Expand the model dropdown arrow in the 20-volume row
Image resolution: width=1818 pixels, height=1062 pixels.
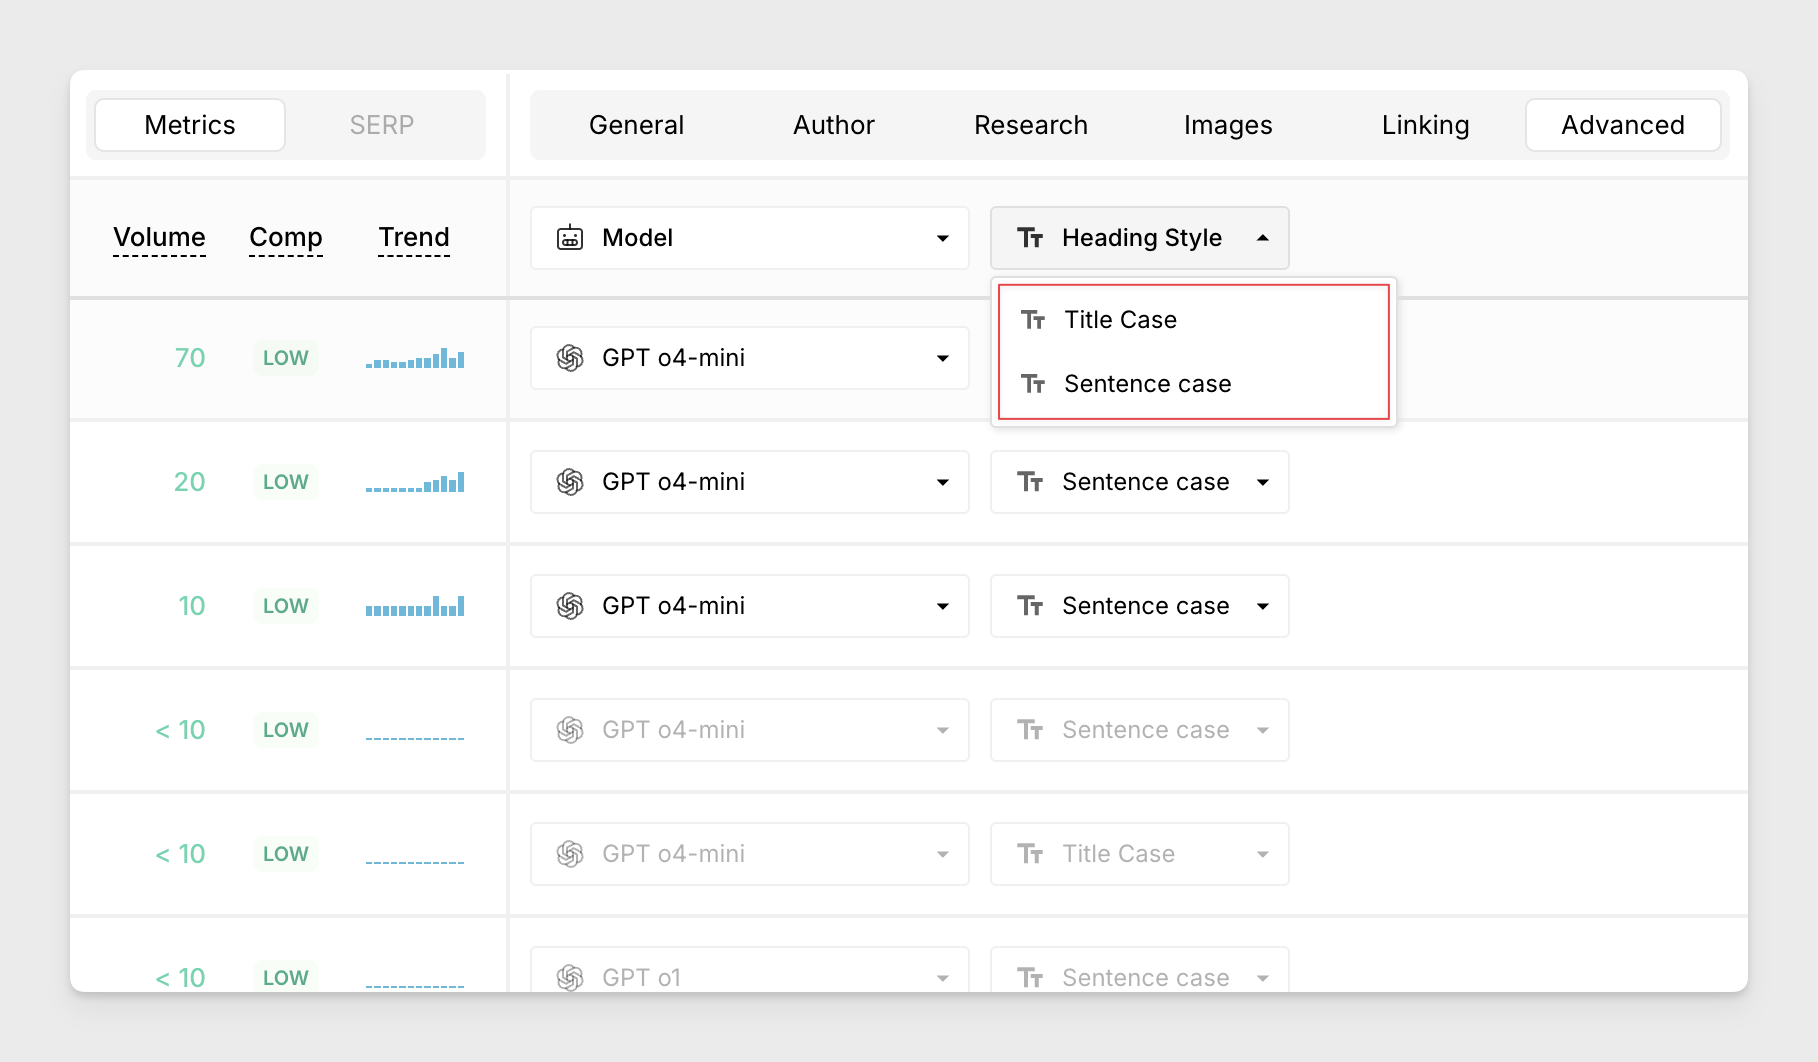point(942,482)
